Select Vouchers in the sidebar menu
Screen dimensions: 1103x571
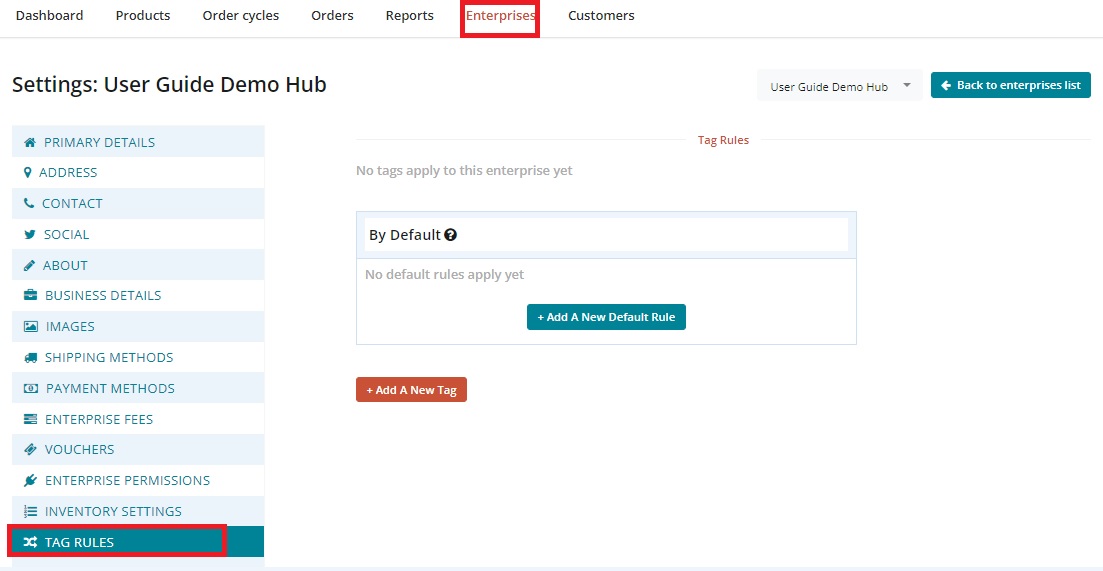pos(79,449)
